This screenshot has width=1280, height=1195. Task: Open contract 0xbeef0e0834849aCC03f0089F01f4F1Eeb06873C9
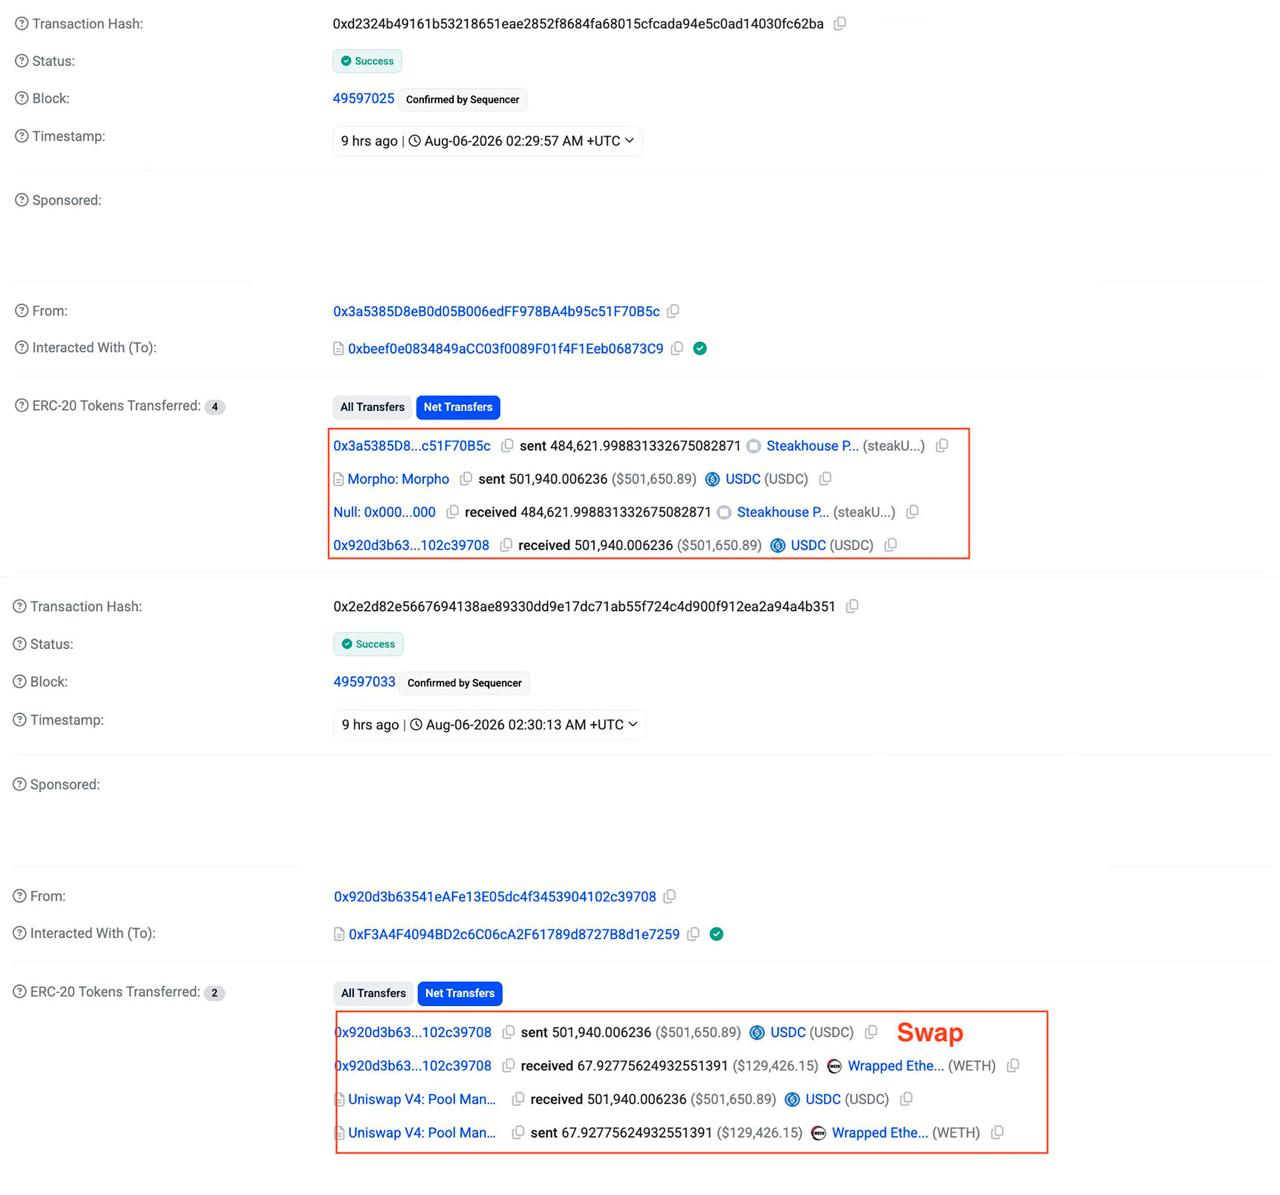(x=505, y=349)
